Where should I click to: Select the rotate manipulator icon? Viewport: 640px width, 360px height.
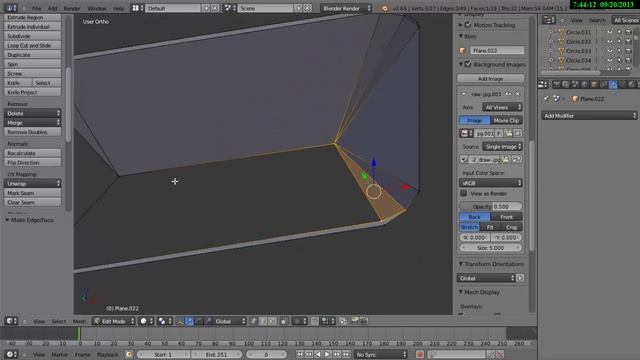pos(199,322)
